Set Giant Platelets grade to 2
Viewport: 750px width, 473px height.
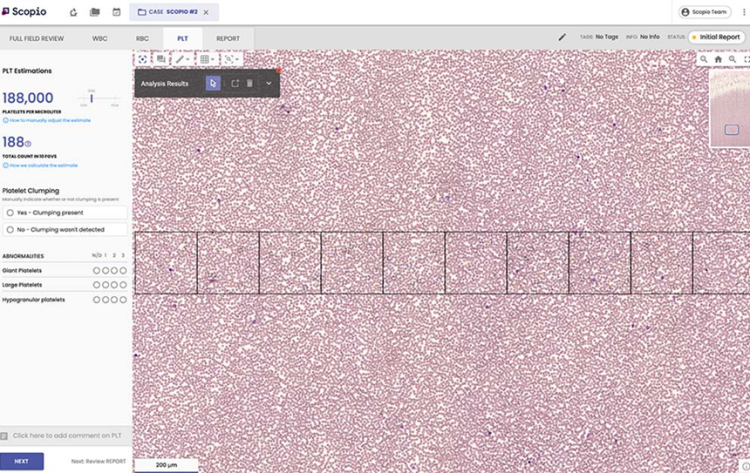[x=114, y=271]
